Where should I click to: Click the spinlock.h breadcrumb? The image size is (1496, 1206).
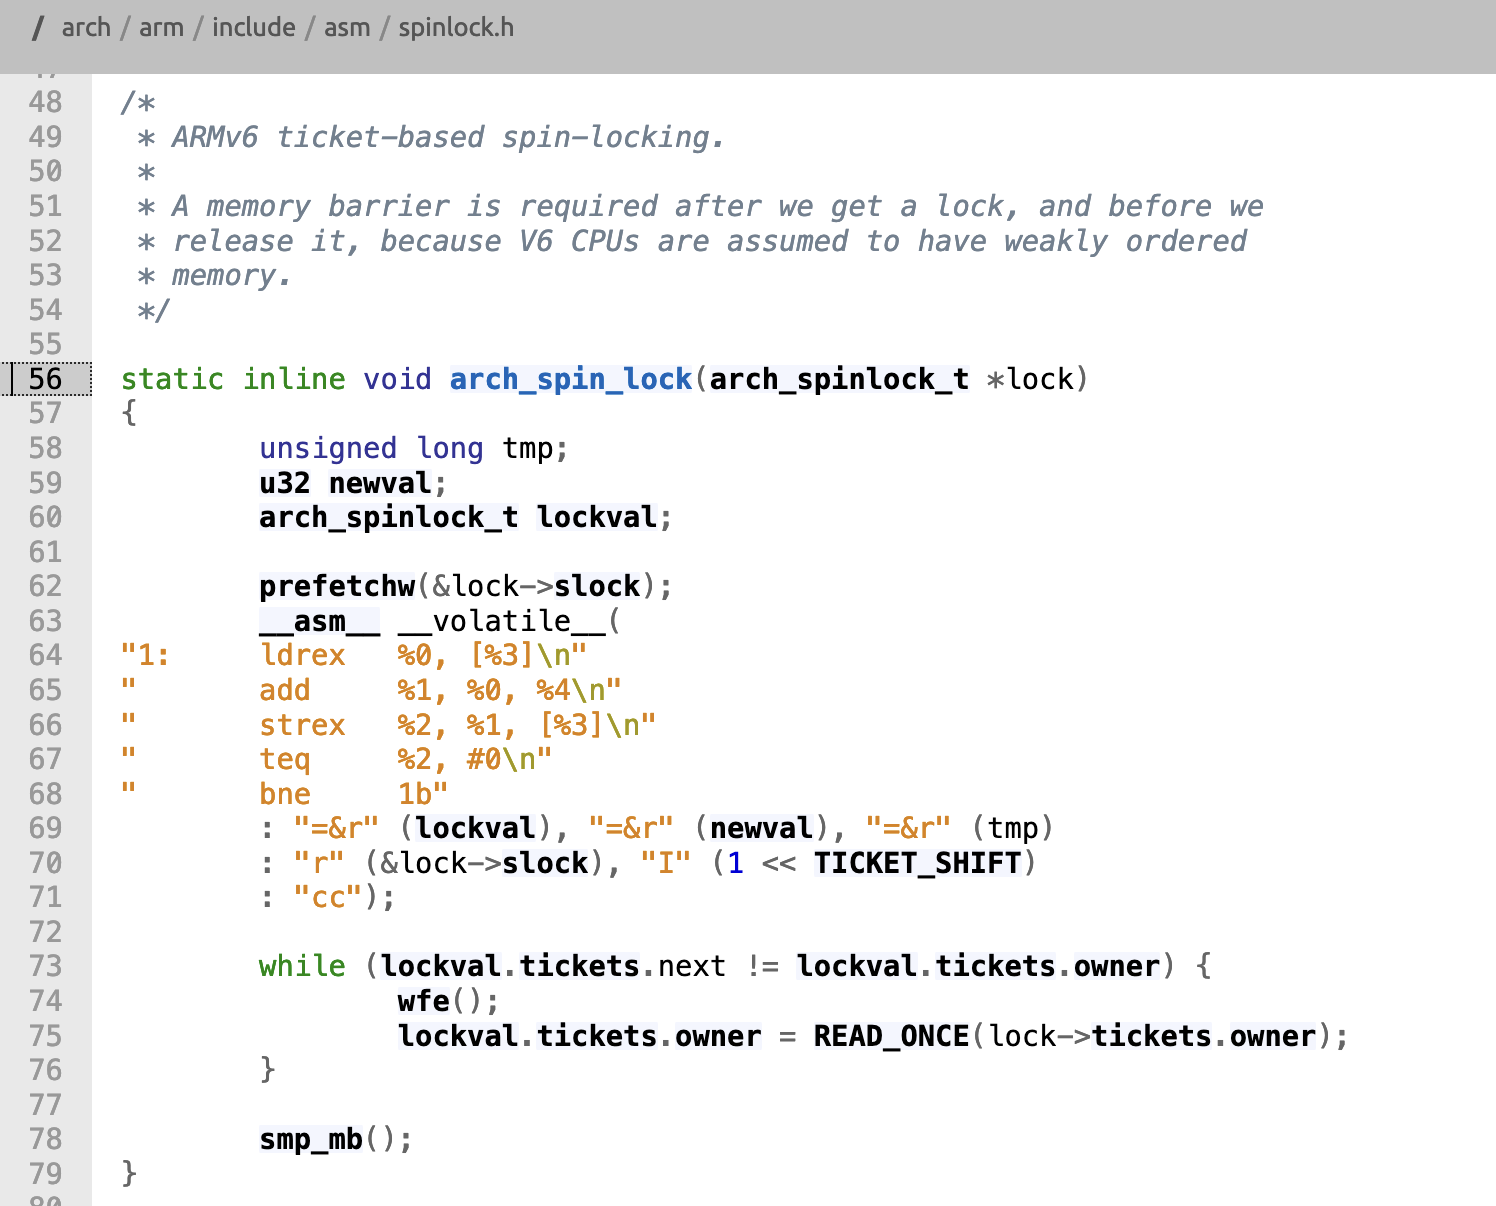click(456, 28)
